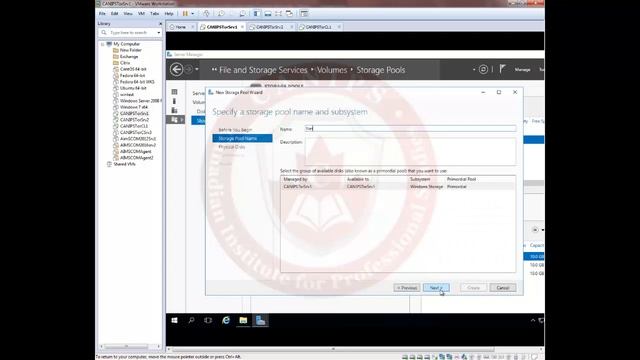Select CentOS 64-bit in the library

click(x=133, y=69)
